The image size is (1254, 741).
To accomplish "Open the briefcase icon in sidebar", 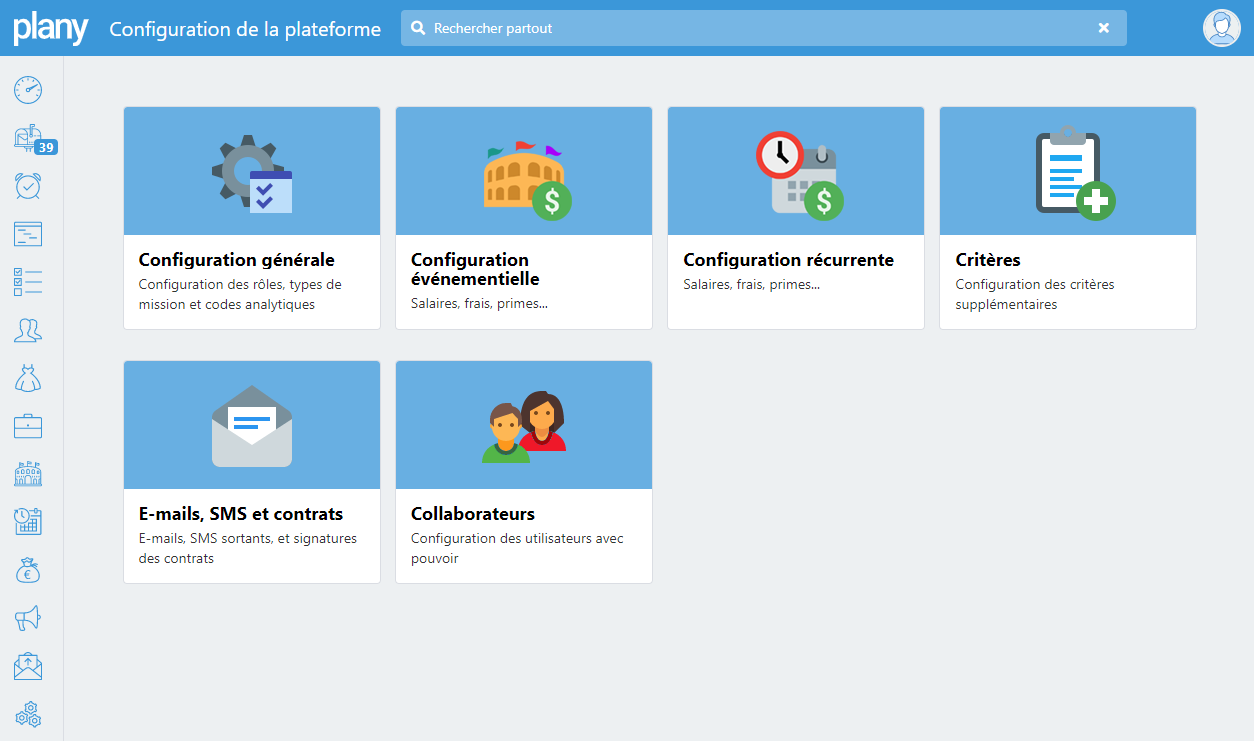I will click(x=27, y=426).
